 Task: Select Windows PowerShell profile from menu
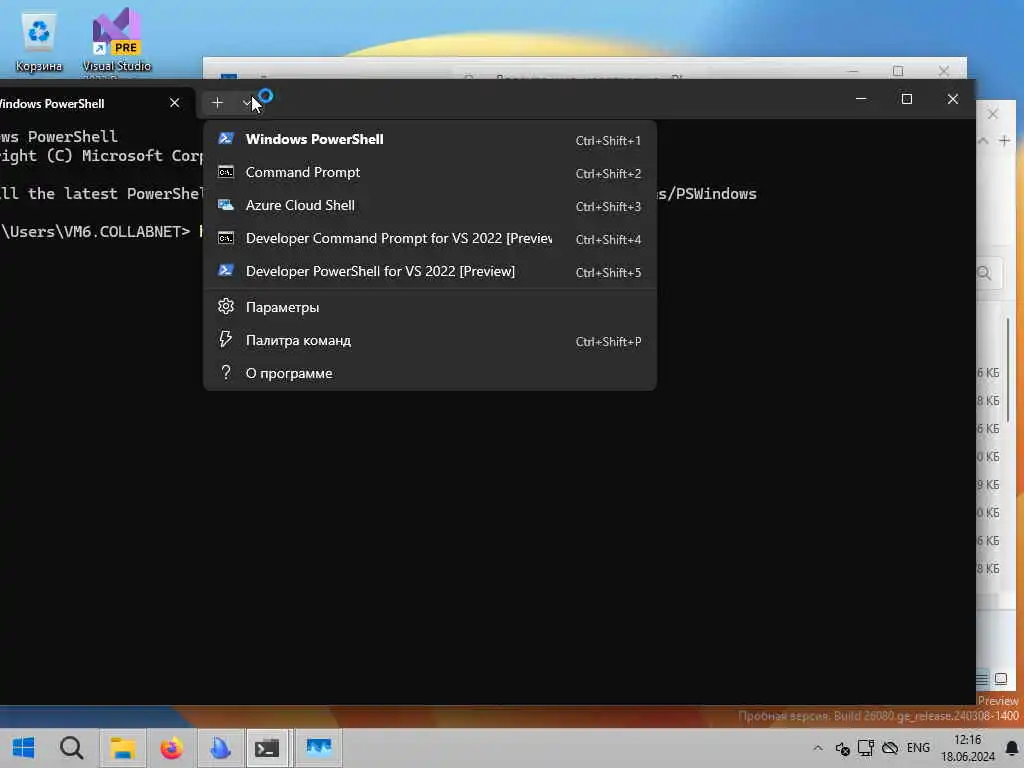click(x=430, y=139)
